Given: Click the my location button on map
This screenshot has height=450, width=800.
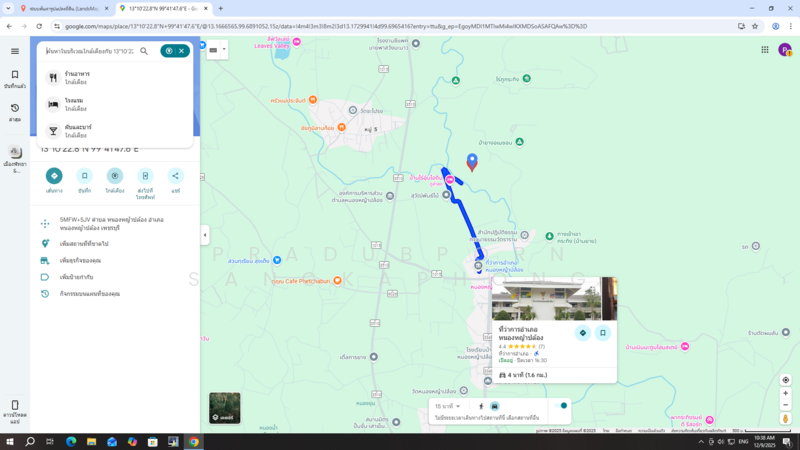Looking at the screenshot, I should (786, 380).
